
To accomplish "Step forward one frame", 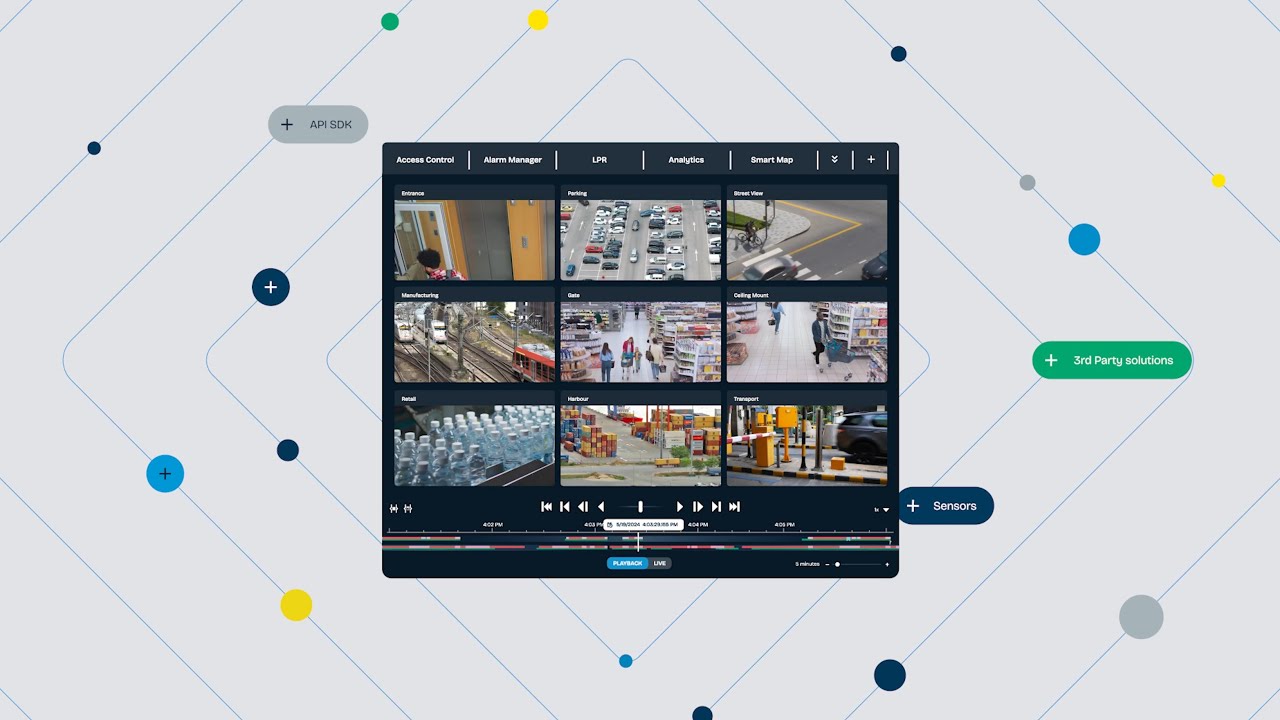I will coord(698,507).
